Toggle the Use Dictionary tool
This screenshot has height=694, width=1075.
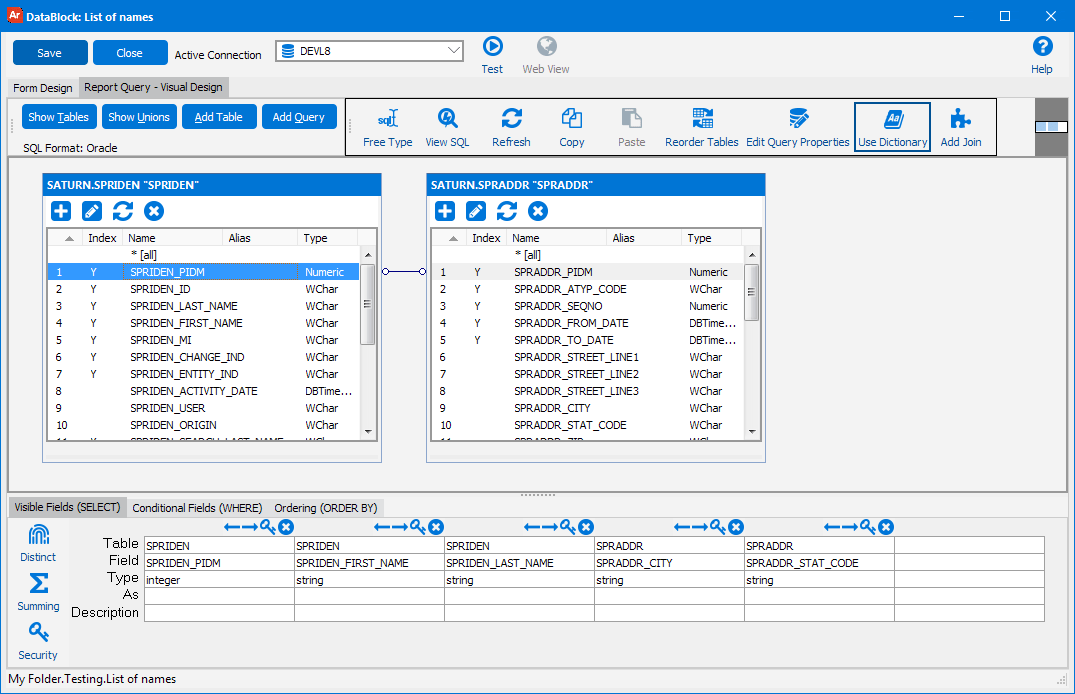point(893,127)
